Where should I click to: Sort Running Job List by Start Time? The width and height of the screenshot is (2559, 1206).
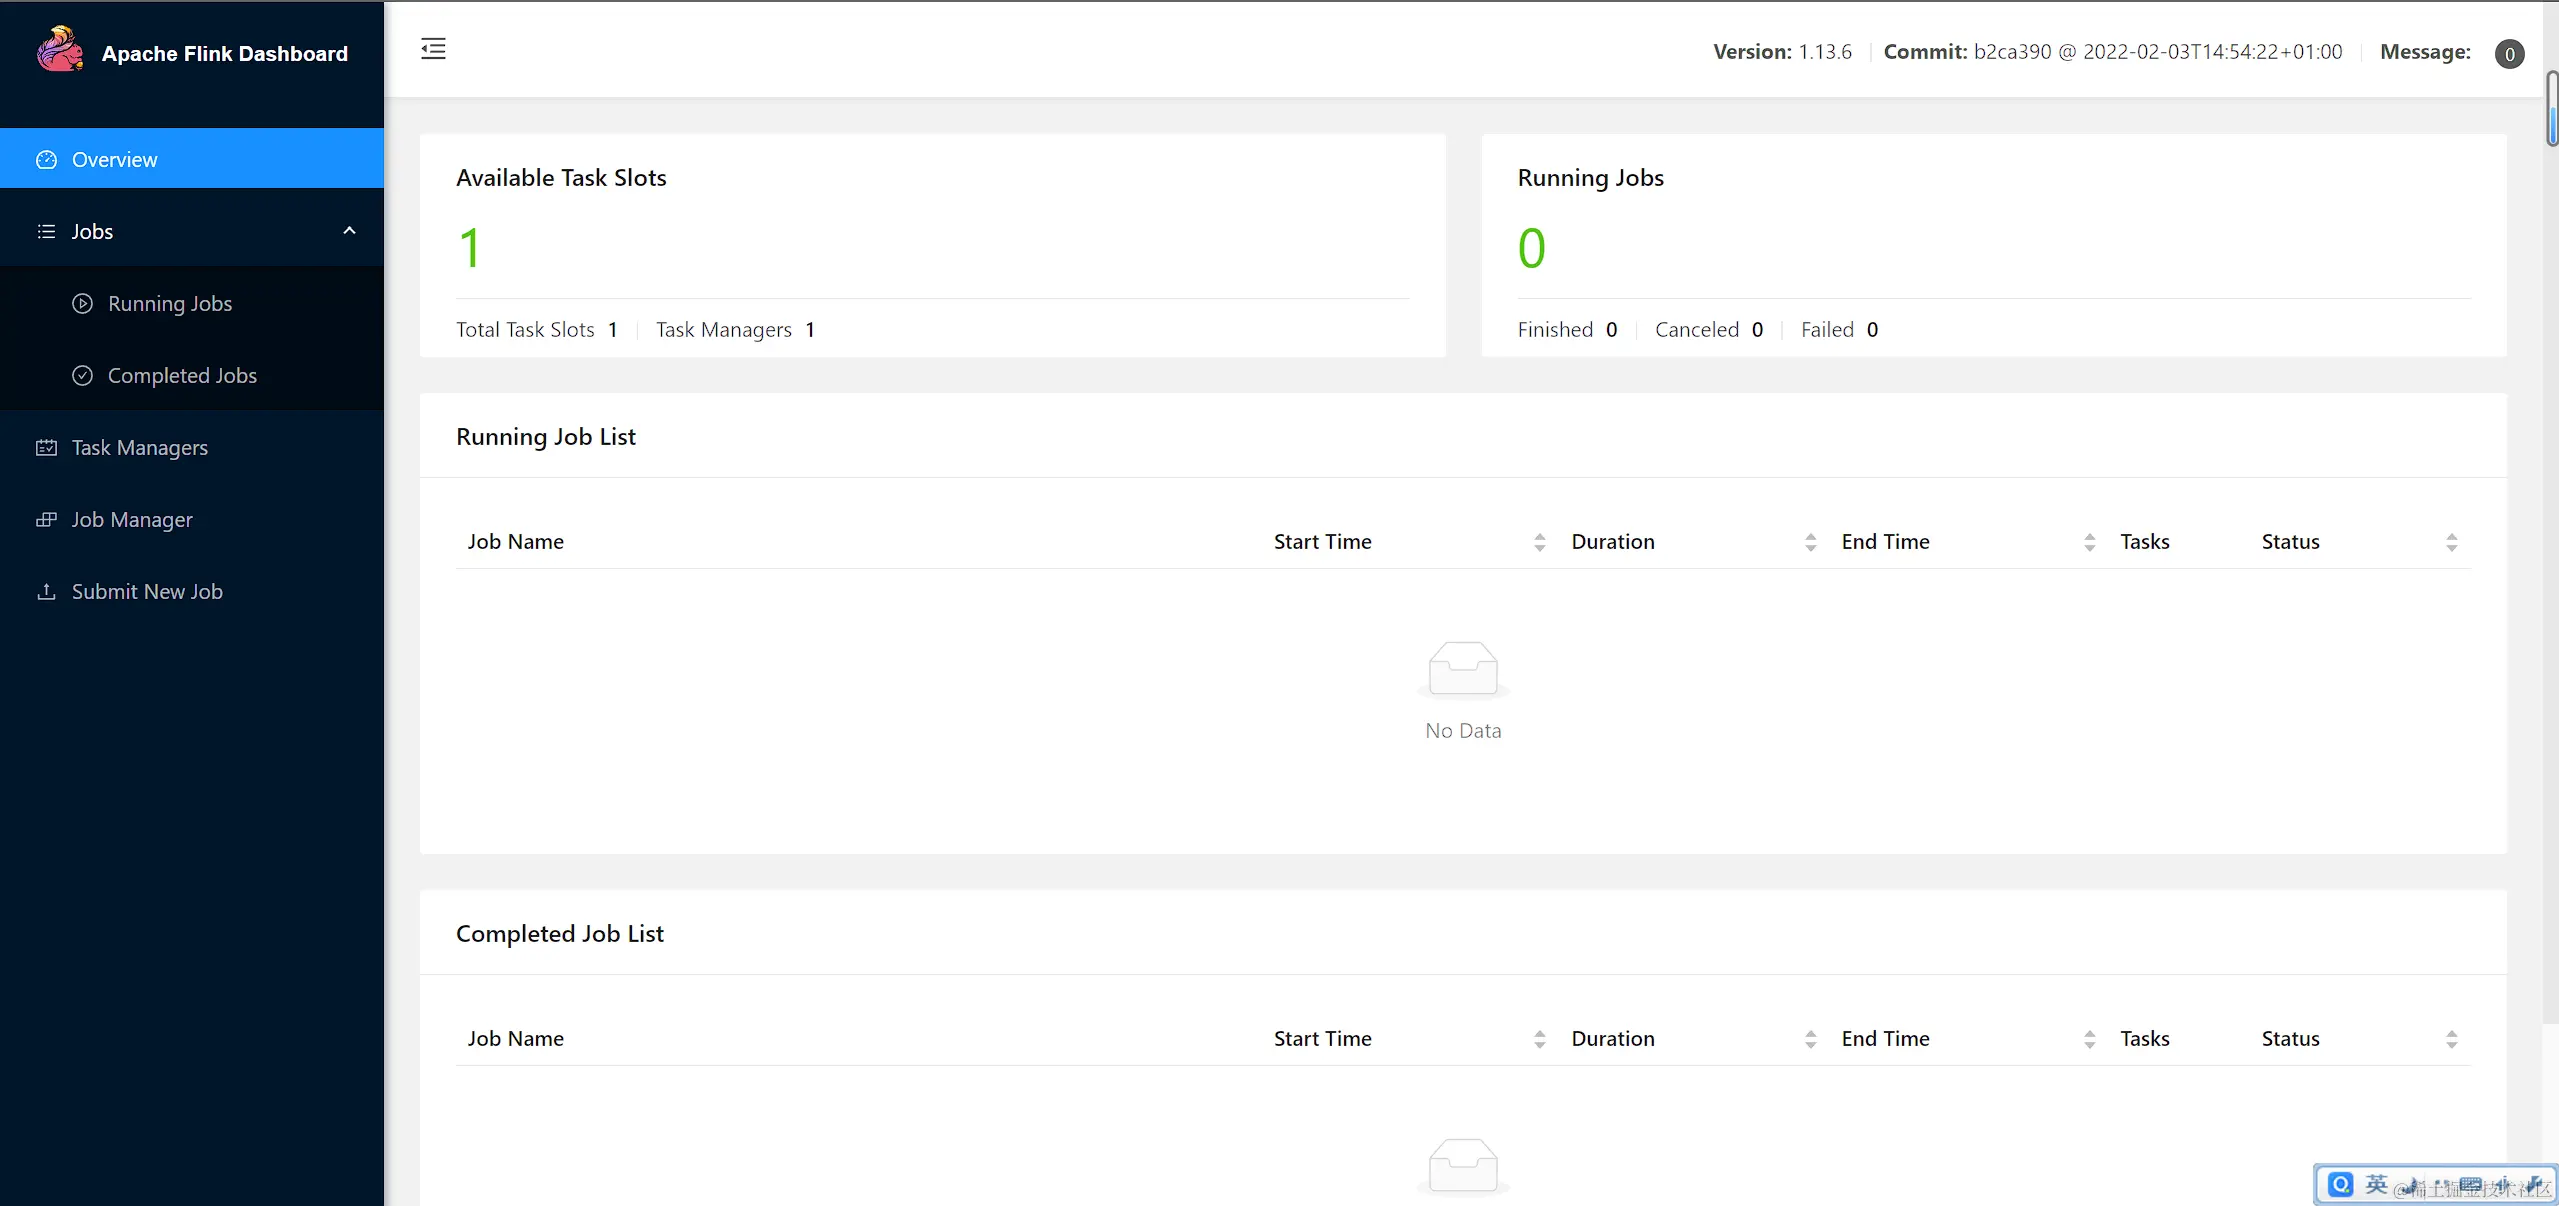coord(1539,542)
